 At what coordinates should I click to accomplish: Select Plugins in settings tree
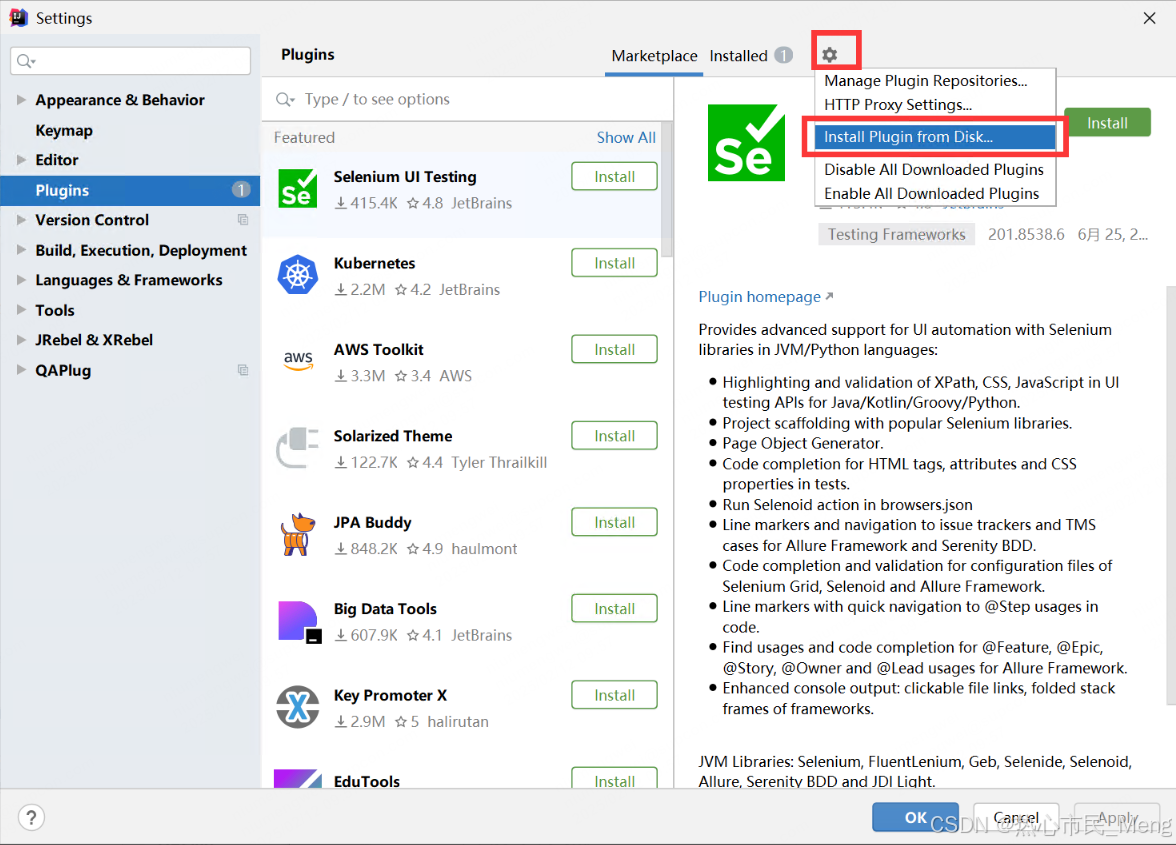tap(130, 190)
